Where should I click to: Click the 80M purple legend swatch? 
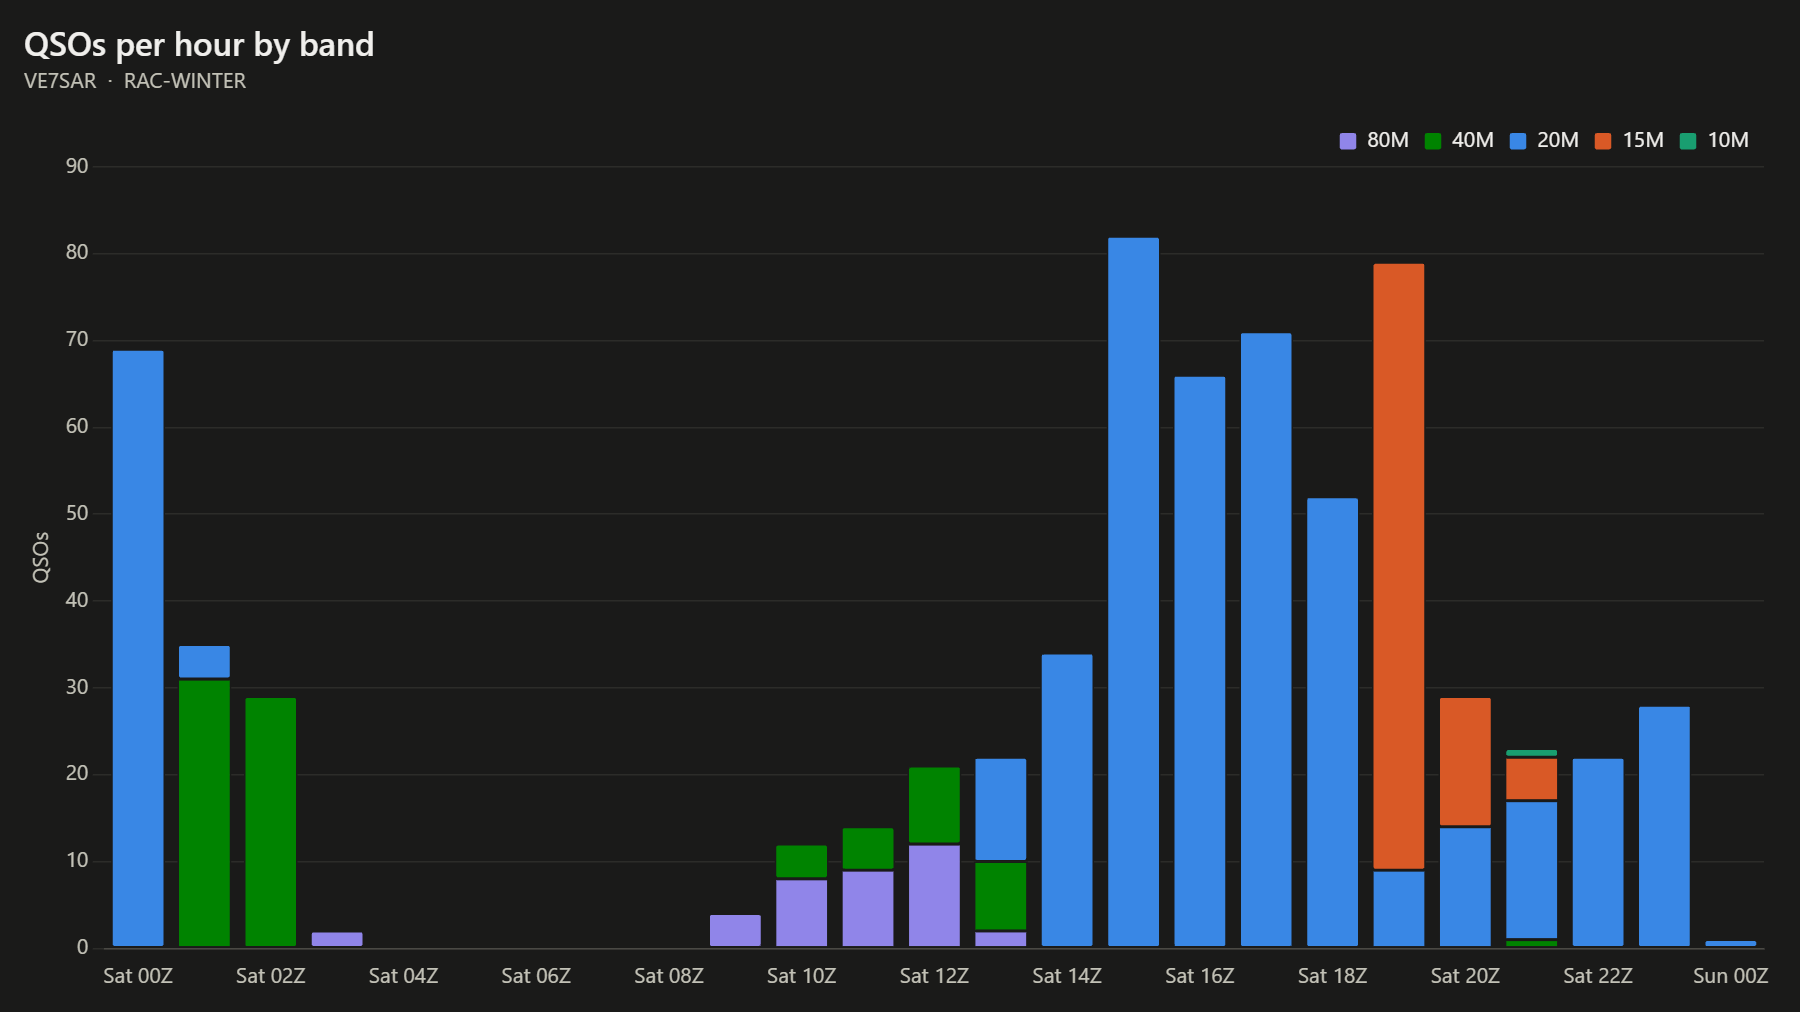(1347, 141)
